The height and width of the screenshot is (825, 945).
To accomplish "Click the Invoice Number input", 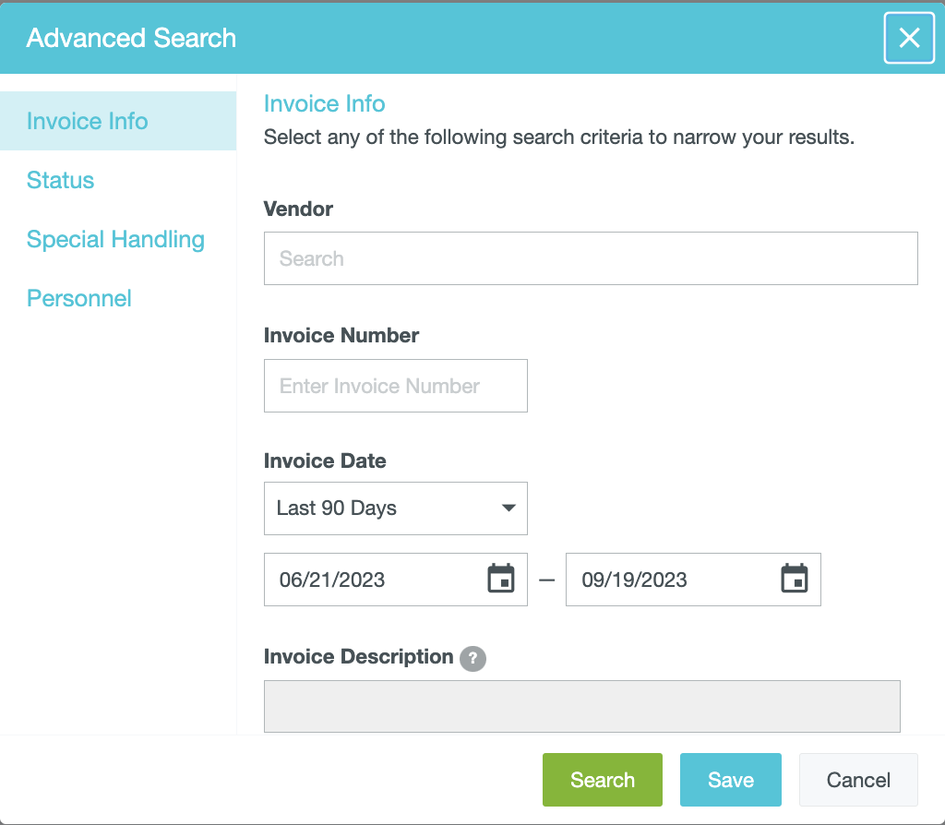I will click(395, 386).
